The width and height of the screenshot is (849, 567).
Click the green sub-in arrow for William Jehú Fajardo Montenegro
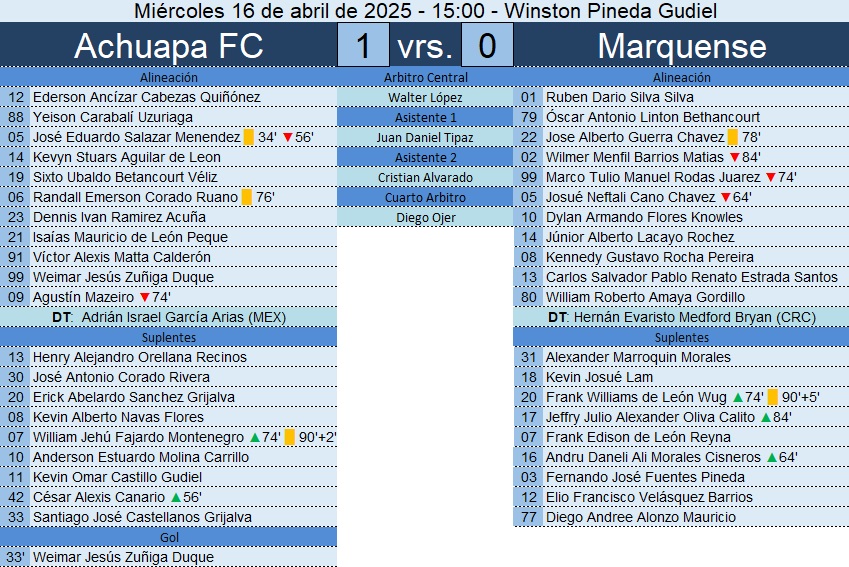(255, 437)
